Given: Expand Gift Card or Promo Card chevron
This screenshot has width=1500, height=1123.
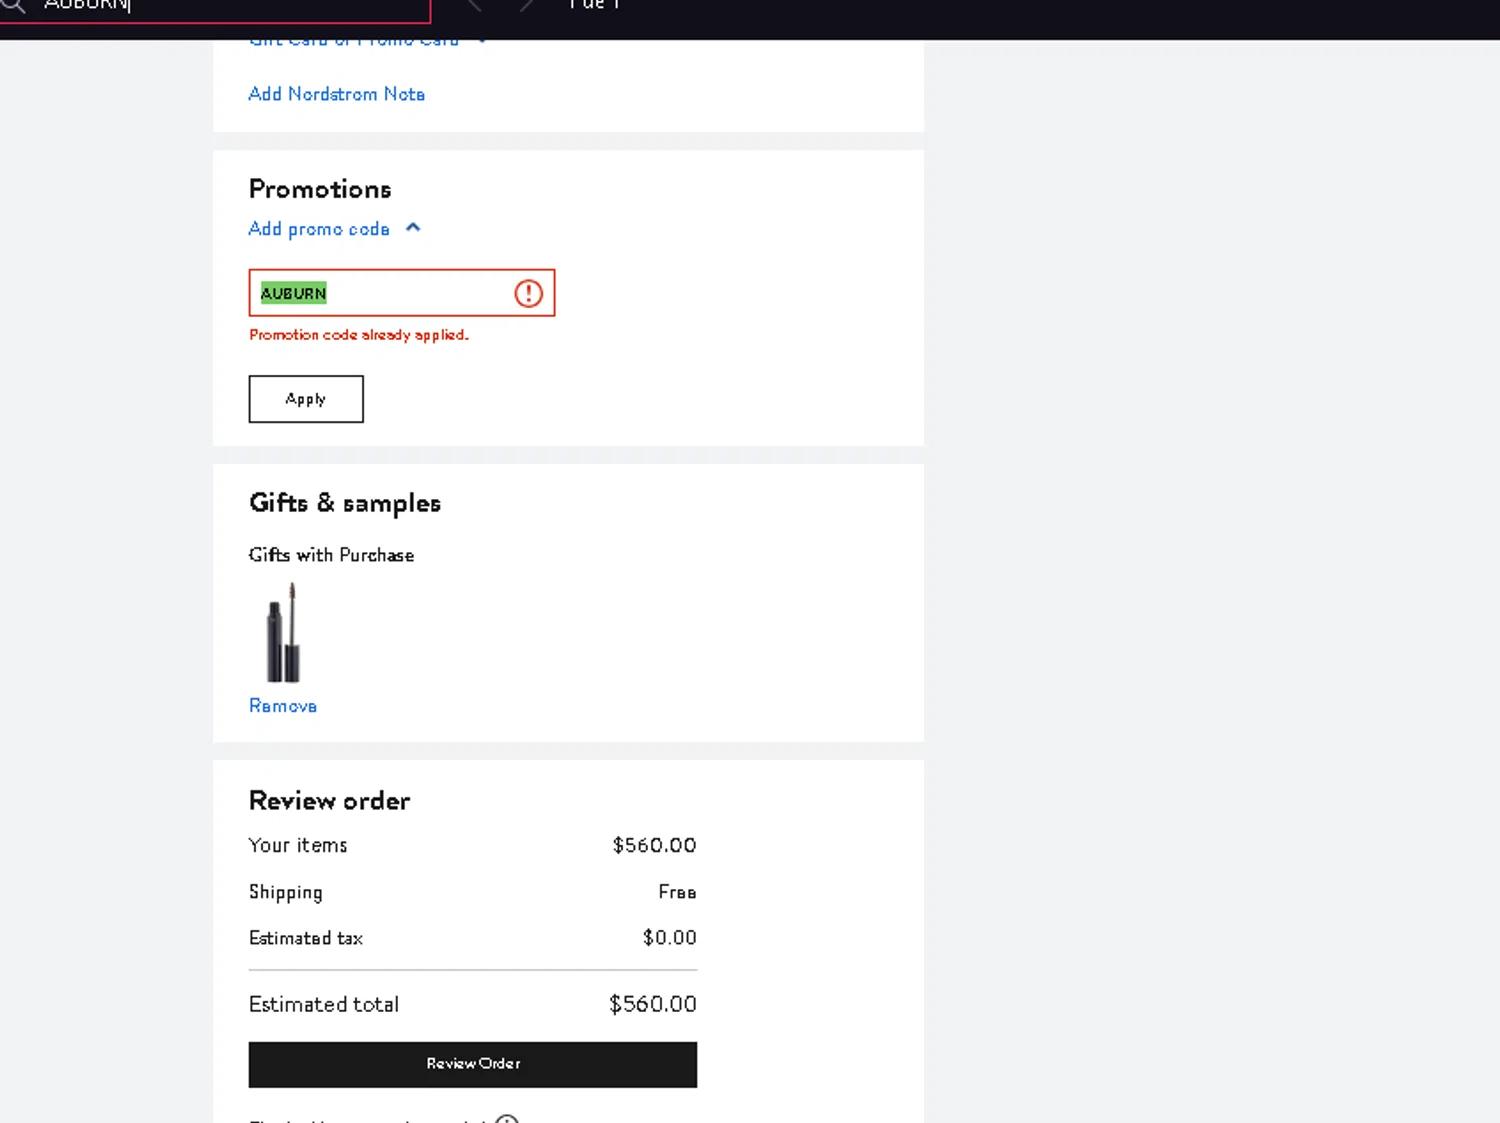Looking at the screenshot, I should [x=482, y=41].
